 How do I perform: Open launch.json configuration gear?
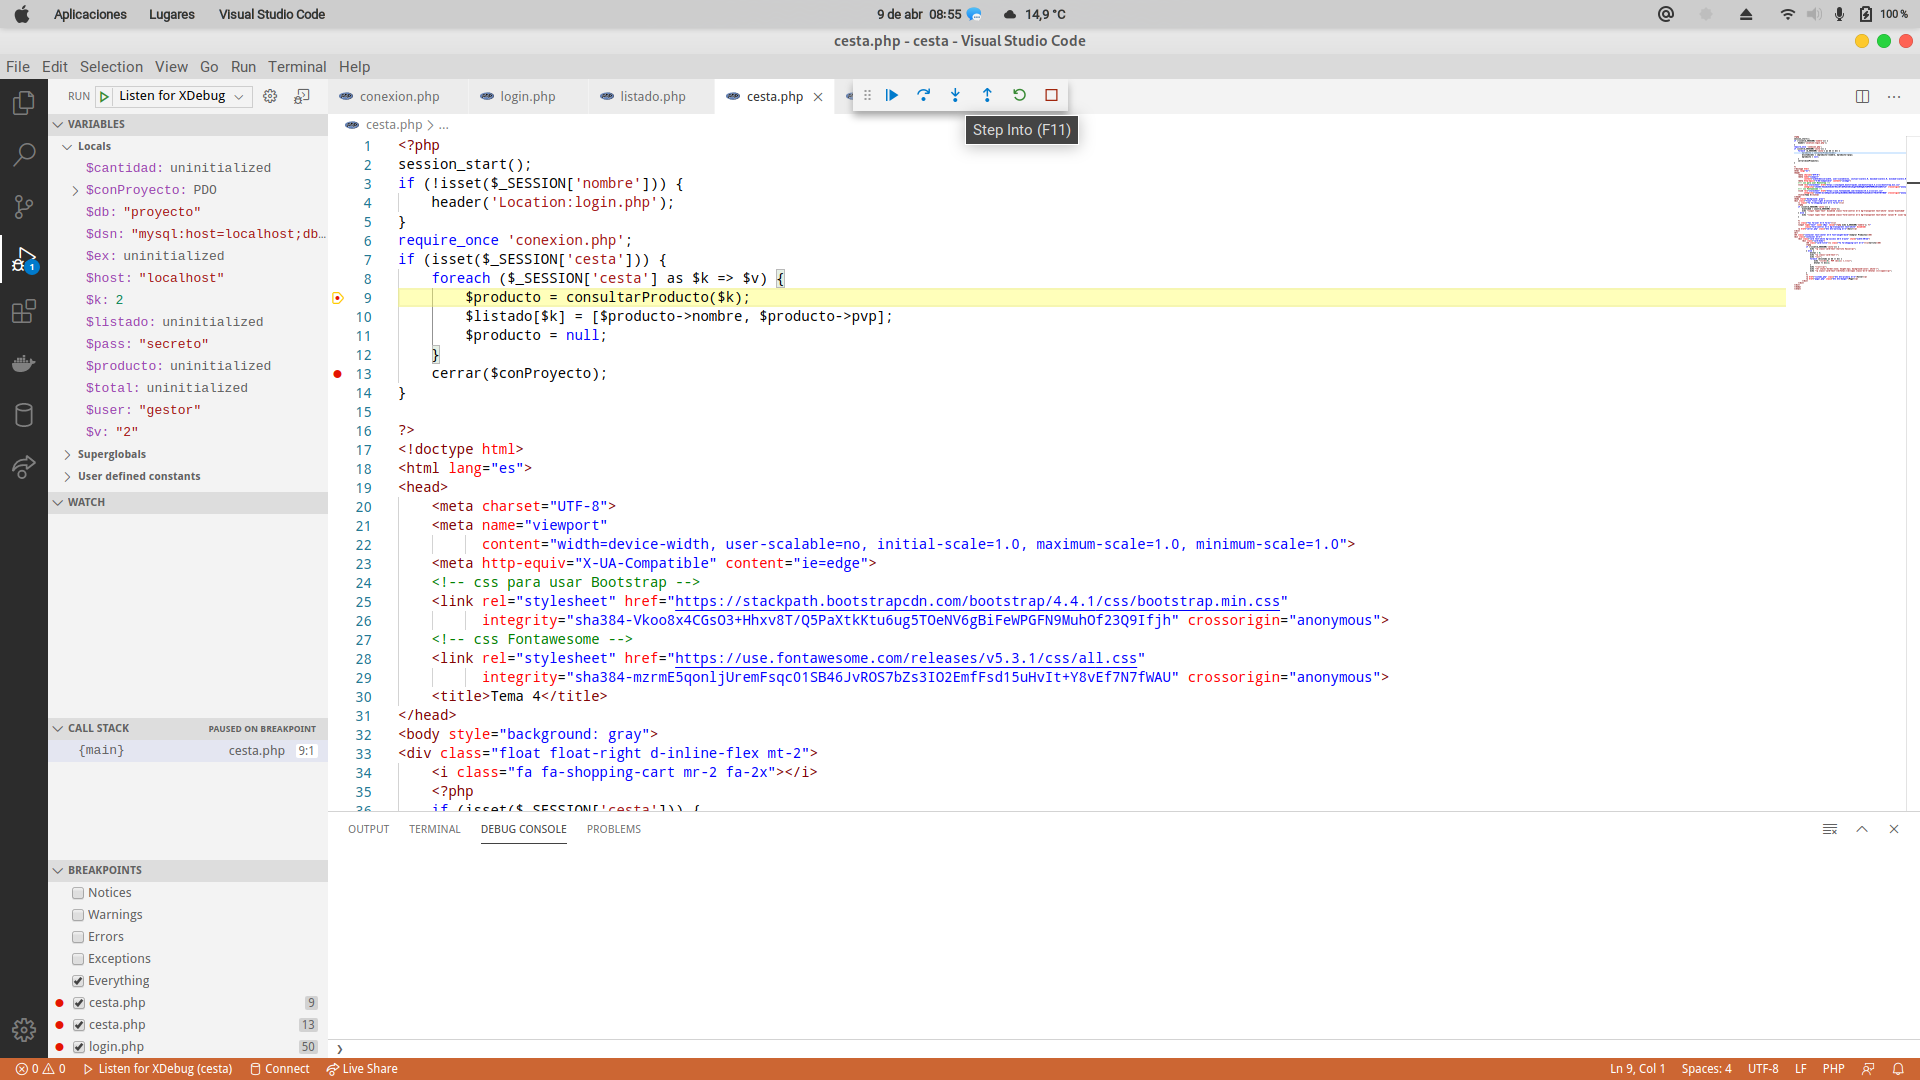point(270,96)
